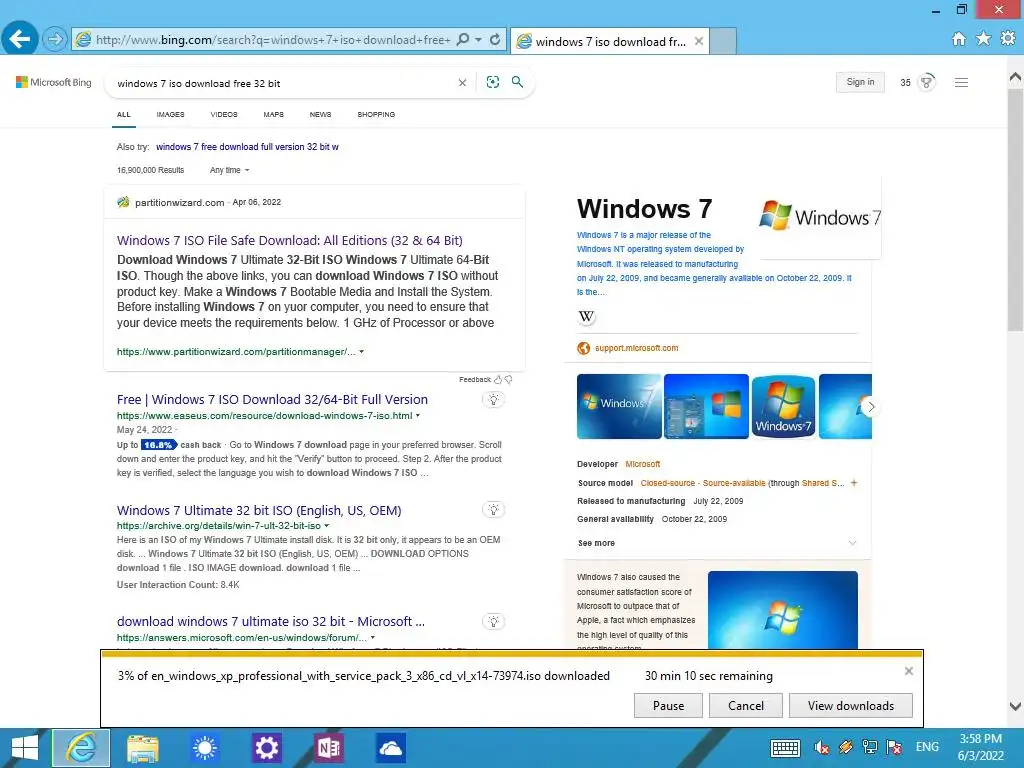Viewport: 1024px width, 768px height.
Task: Open Free Windows 7 ISO Download 32/64-Bit link
Action: [272, 399]
